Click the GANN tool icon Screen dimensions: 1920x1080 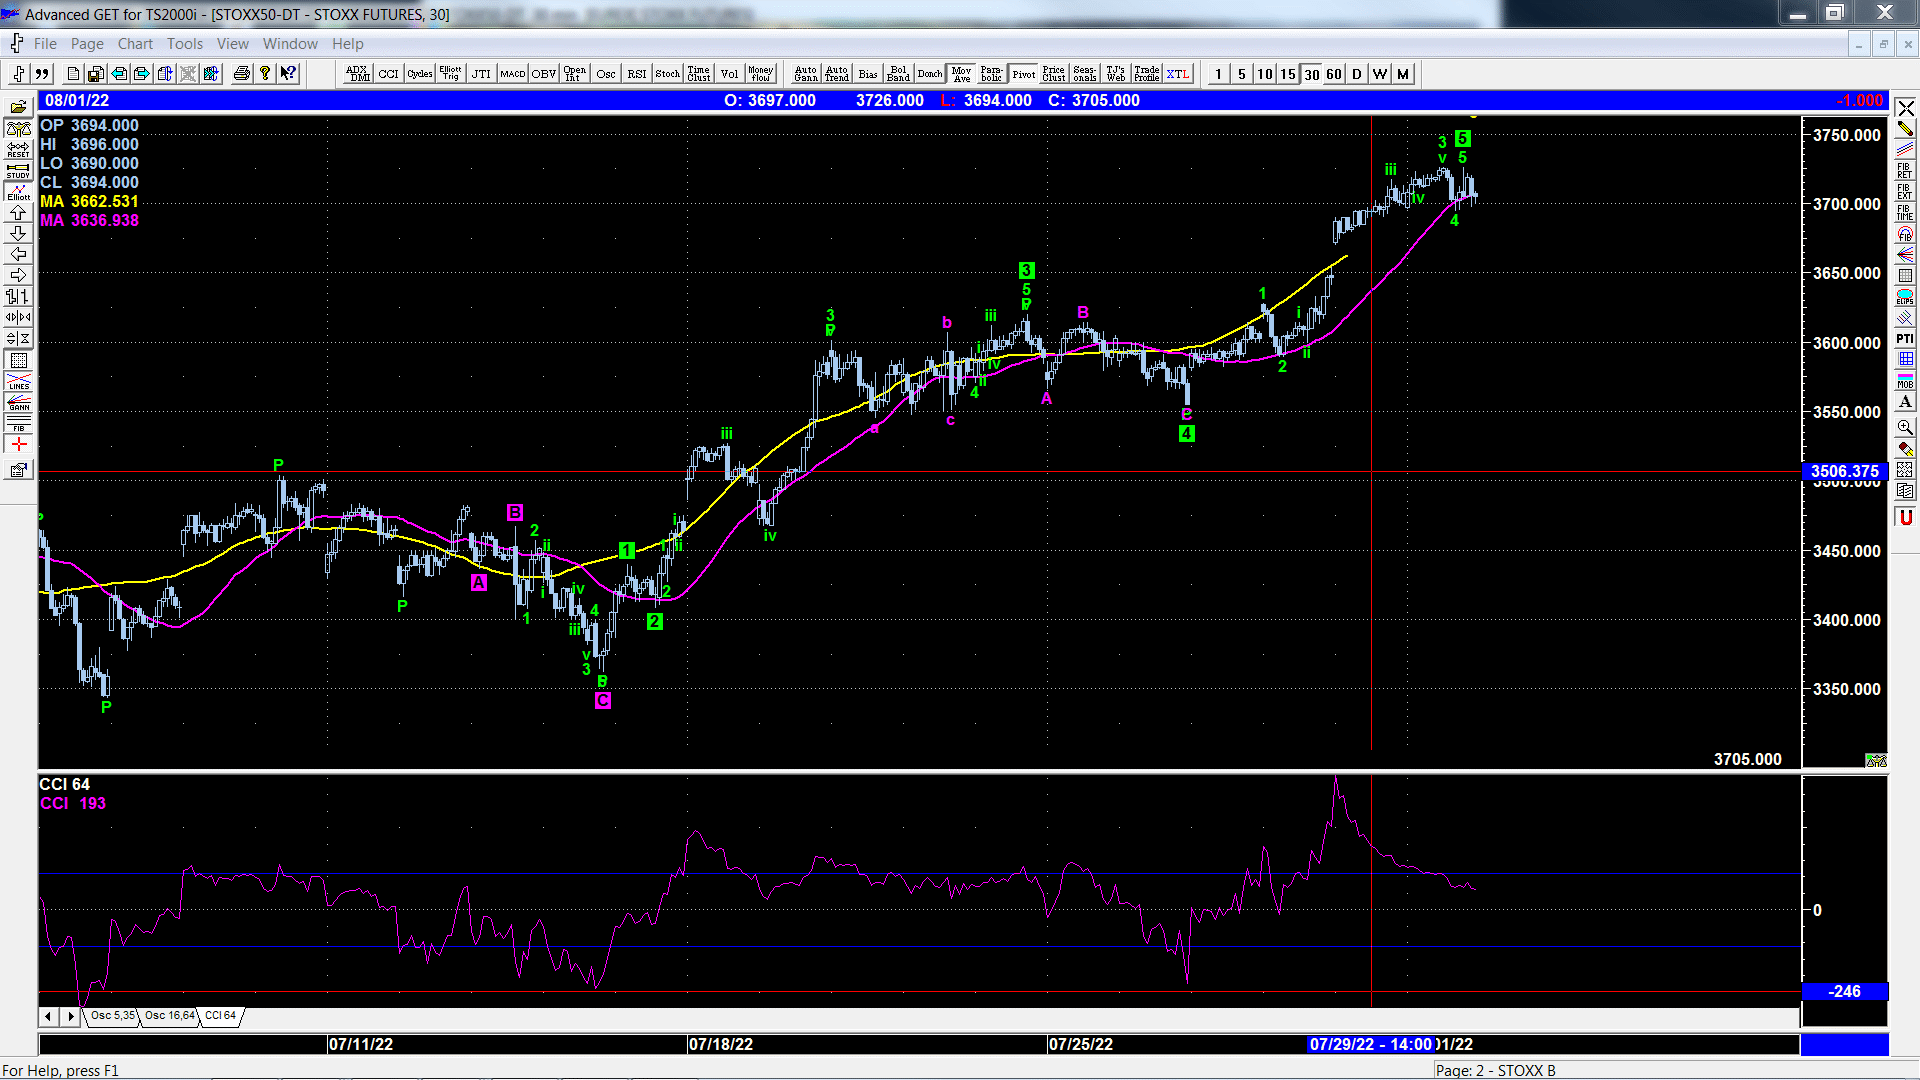tap(18, 403)
